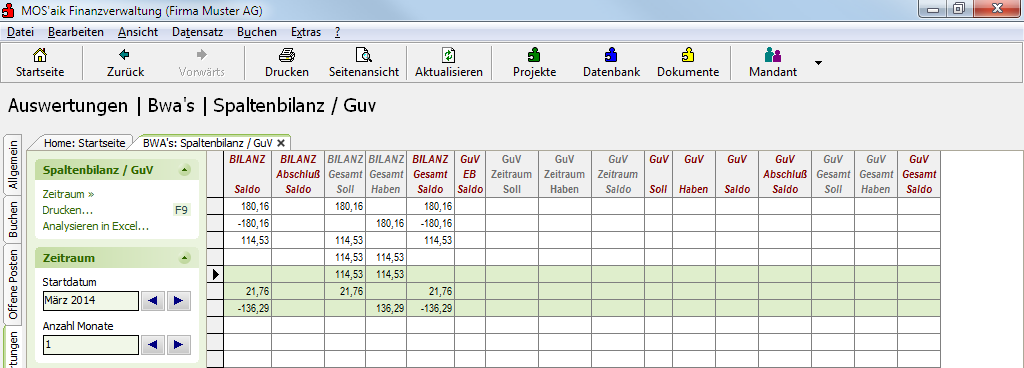Click the GuV Zeitraum Soll header
1024x368 pixels.
(x=511, y=174)
